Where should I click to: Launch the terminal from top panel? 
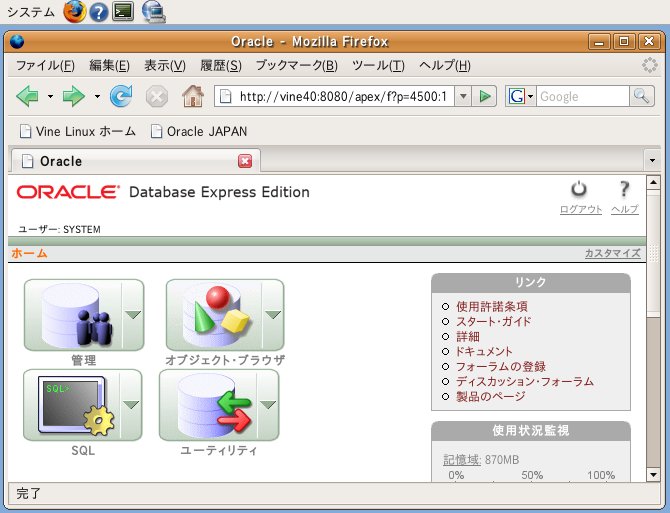point(123,12)
